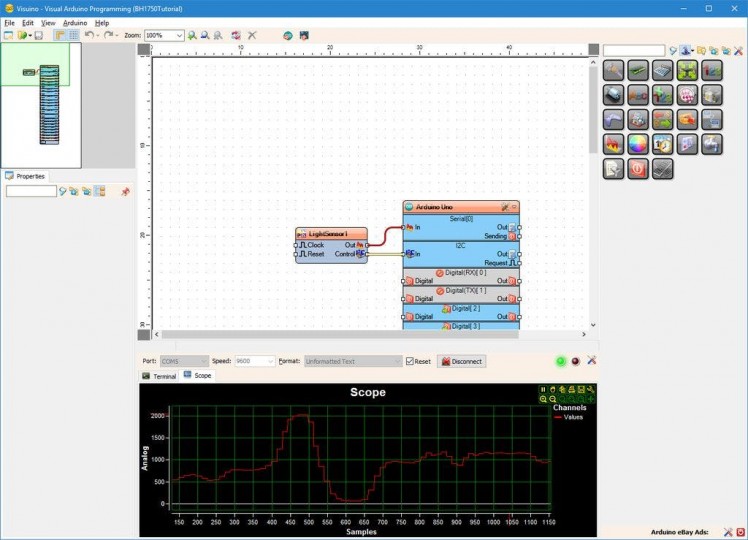This screenshot has height=540, width=748.
Task: Open the color wheel component category
Action: coord(638,144)
